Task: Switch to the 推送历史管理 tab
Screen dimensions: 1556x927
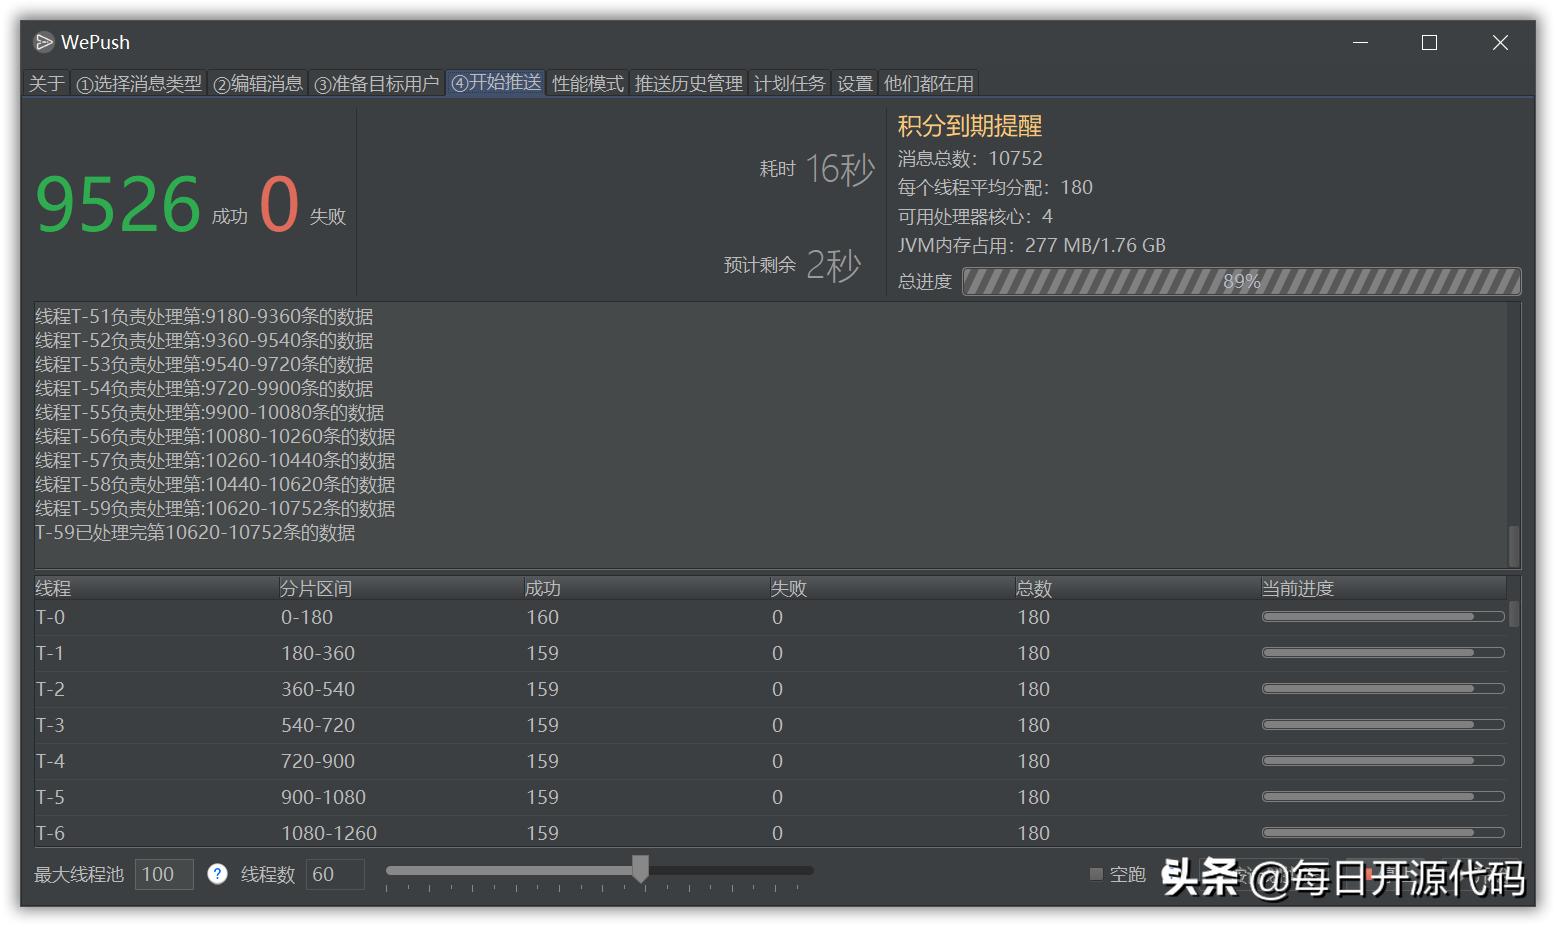Action: 688,83
